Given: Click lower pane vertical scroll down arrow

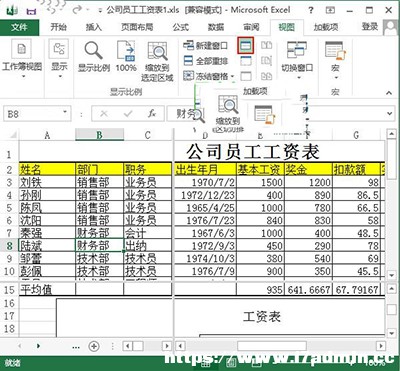Looking at the screenshot, I should click(391, 333).
